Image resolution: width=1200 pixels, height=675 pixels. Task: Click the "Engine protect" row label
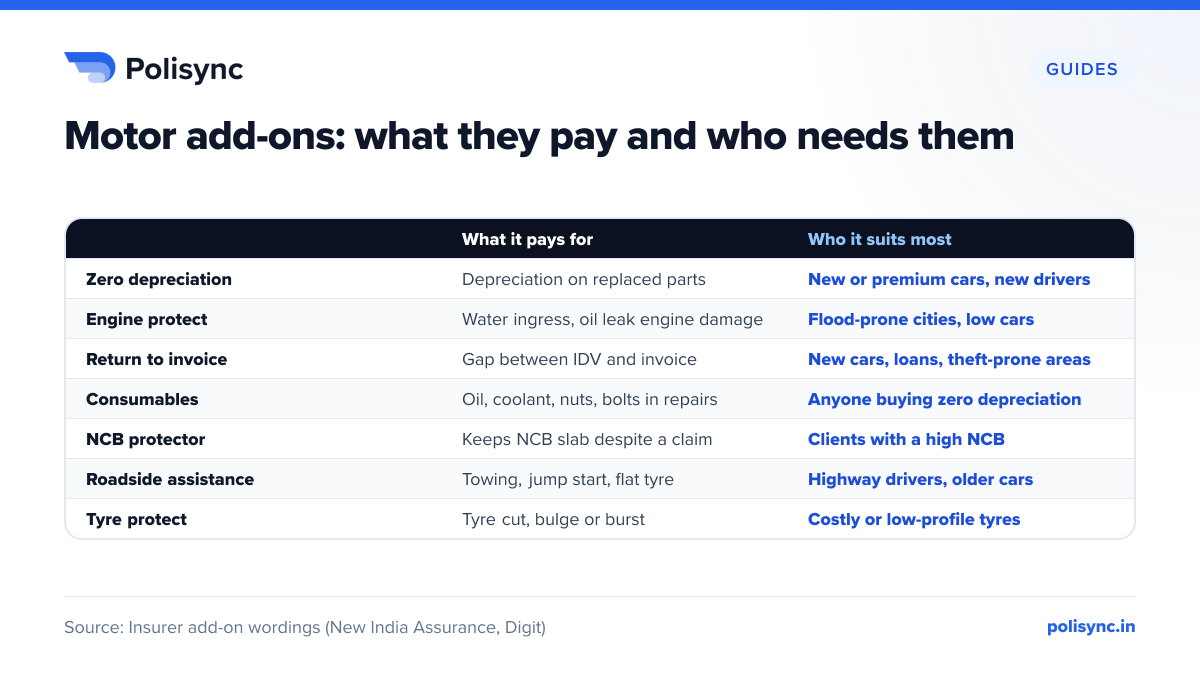(x=147, y=320)
